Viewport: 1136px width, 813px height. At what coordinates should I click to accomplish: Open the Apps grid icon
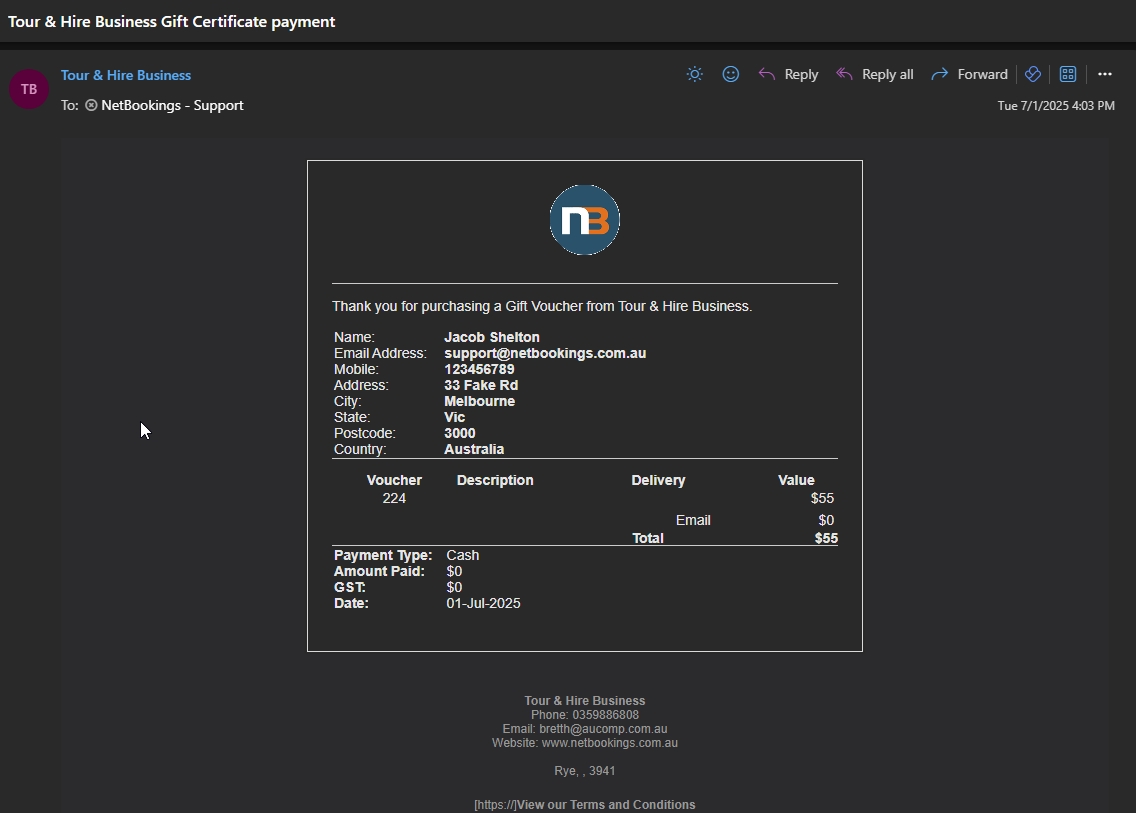tap(1068, 74)
